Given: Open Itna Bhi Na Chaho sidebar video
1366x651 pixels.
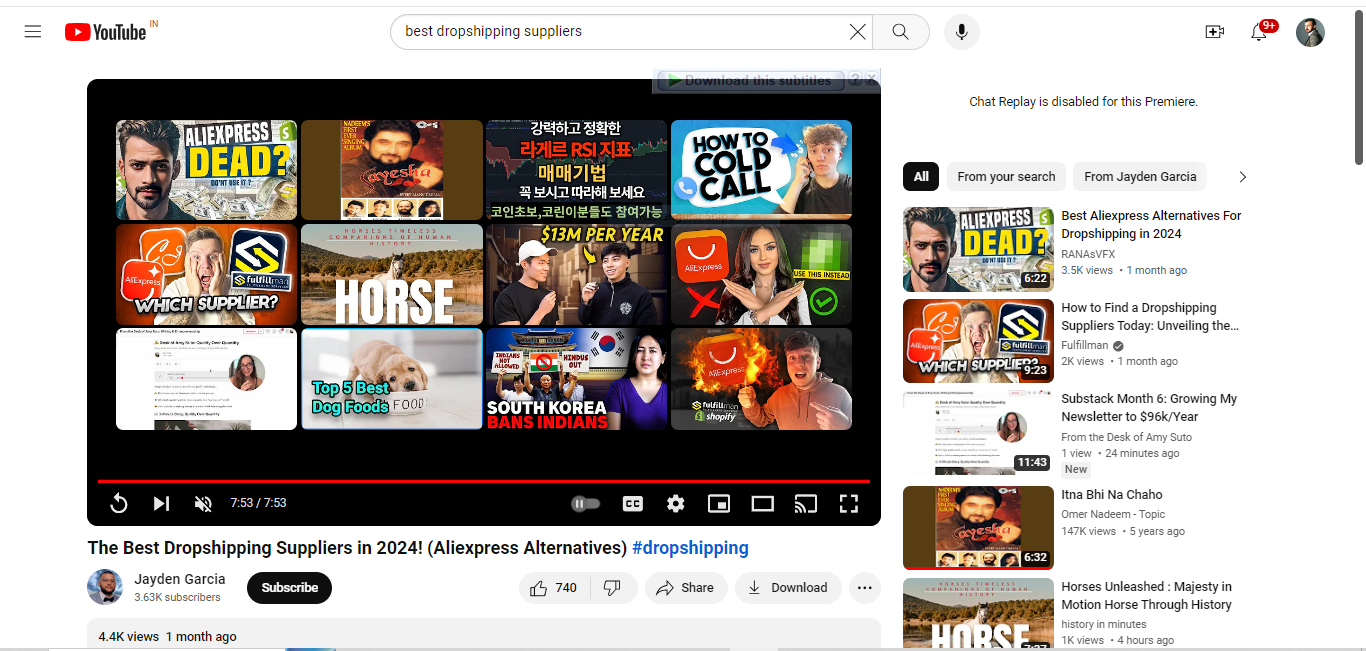Looking at the screenshot, I should 1112,495.
